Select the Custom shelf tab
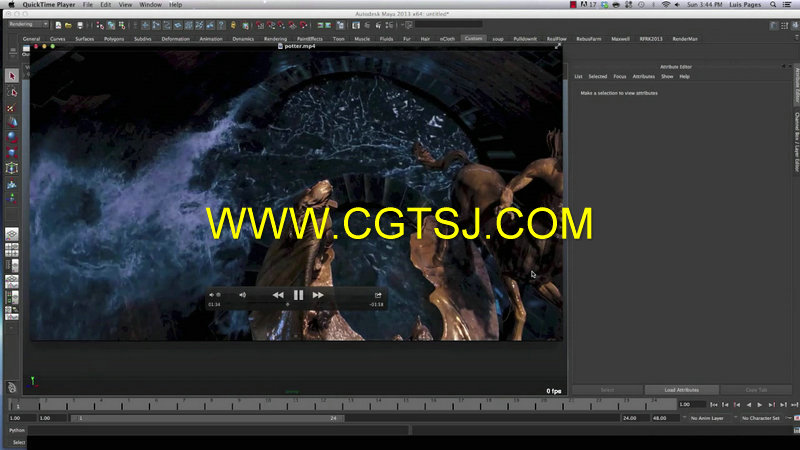The image size is (800, 450). [x=473, y=39]
